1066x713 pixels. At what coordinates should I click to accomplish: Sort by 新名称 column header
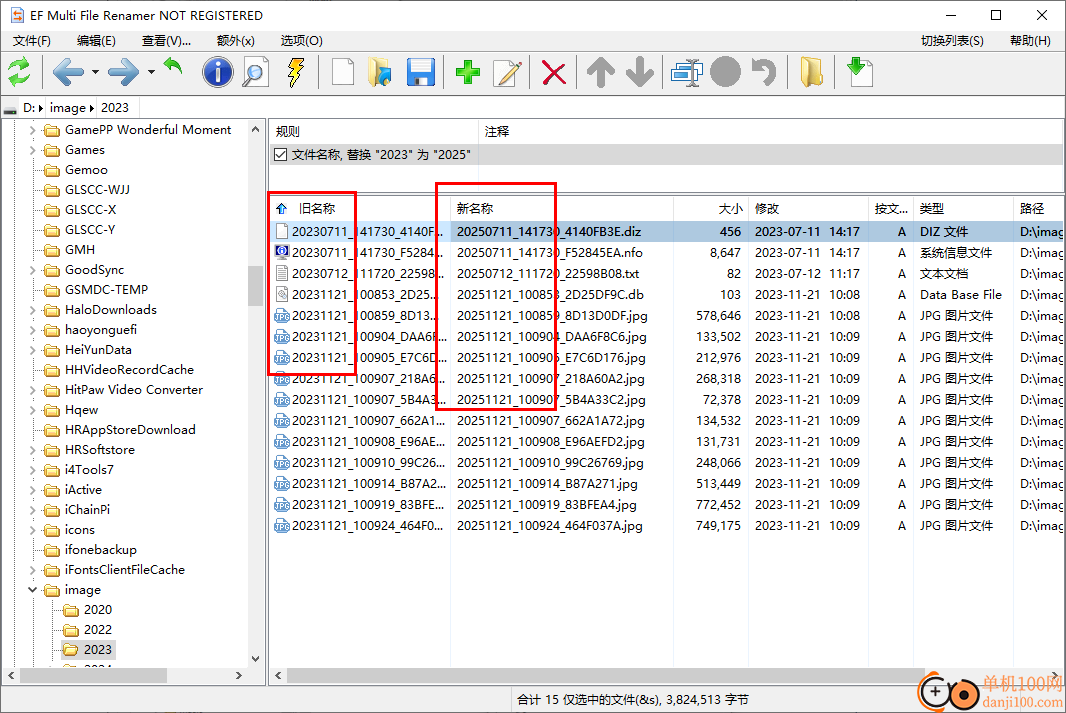(x=562, y=209)
